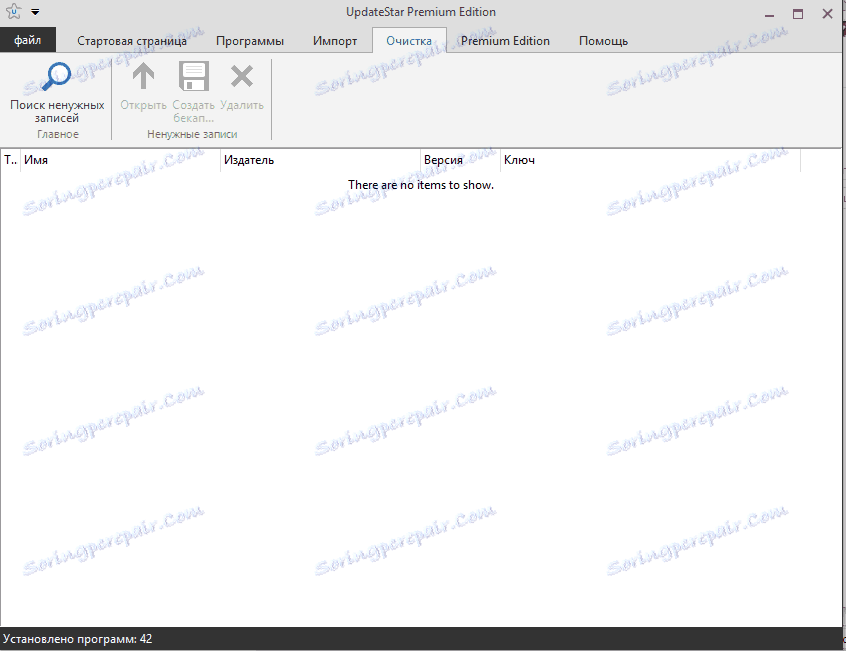Sort list by the Имя column header

120,160
